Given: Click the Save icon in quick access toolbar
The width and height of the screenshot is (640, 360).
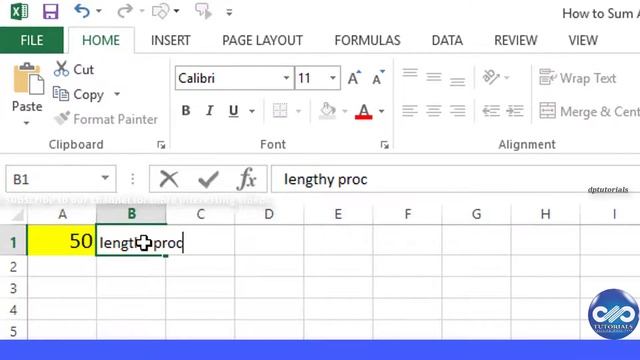Looking at the screenshot, I should pos(51,11).
